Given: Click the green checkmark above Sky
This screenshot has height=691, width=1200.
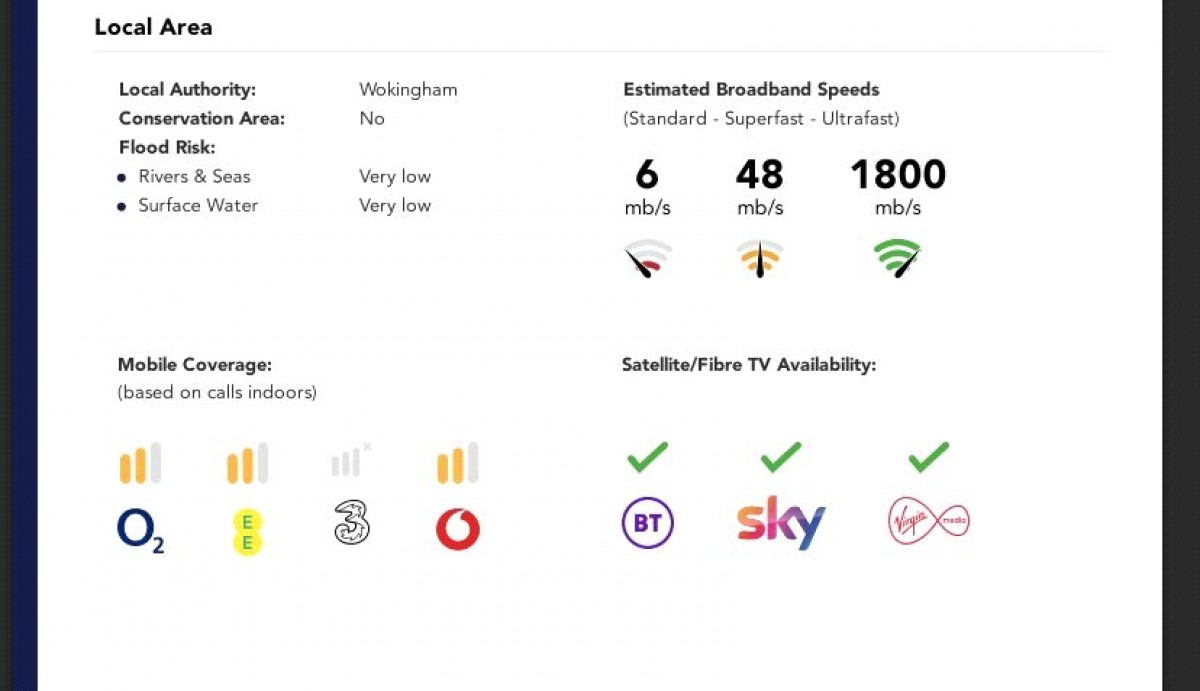Looking at the screenshot, I should 781,458.
